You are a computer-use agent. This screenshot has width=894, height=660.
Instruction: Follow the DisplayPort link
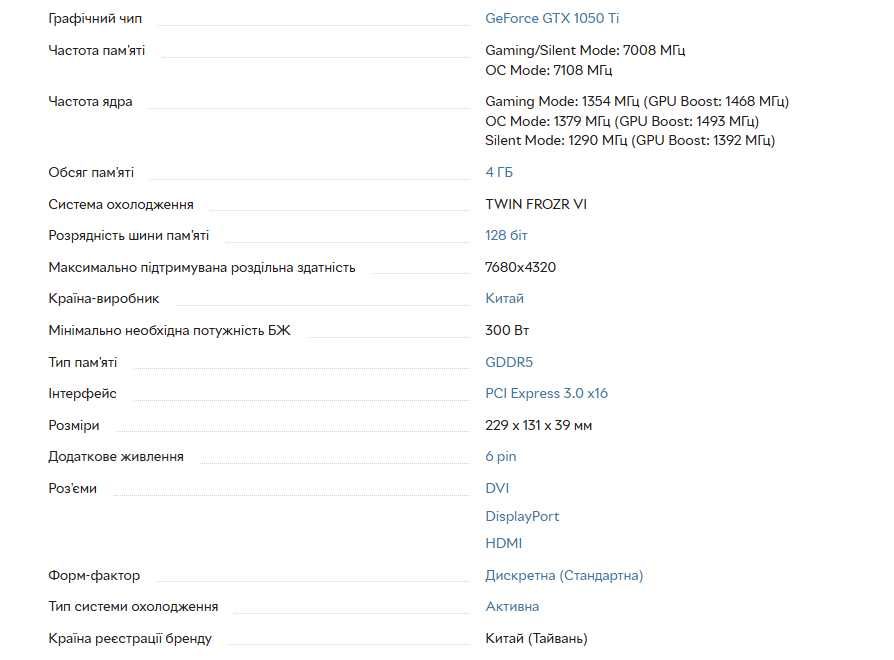click(522, 516)
